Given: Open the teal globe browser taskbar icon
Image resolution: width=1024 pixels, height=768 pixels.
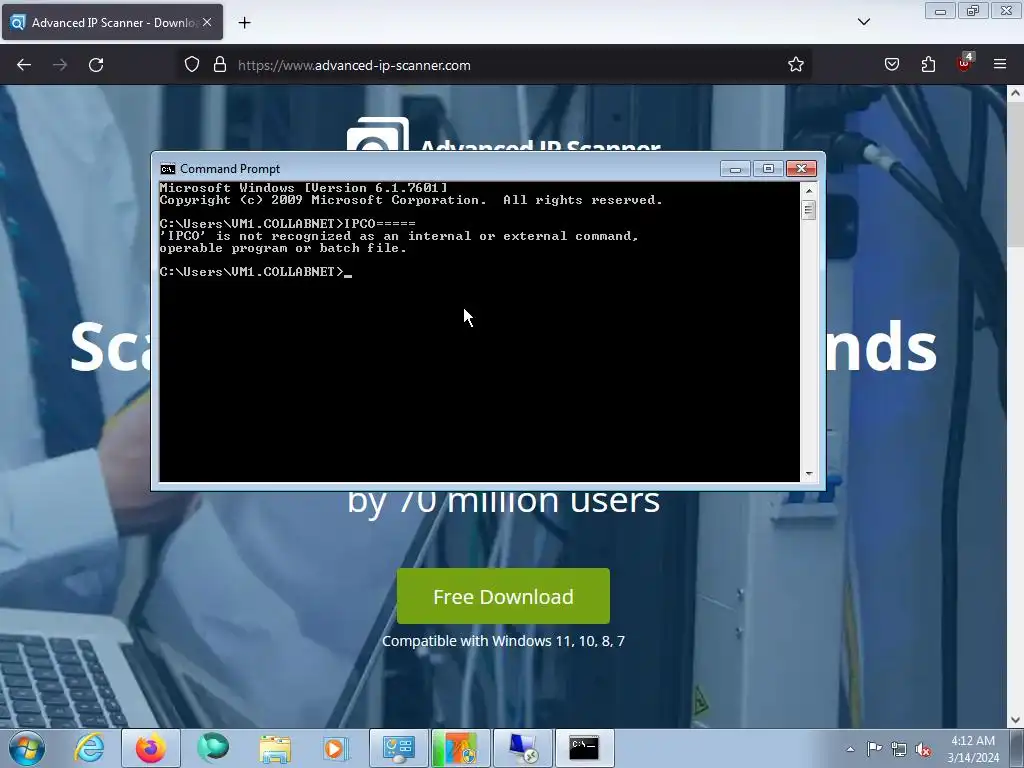Looking at the screenshot, I should click(213, 748).
